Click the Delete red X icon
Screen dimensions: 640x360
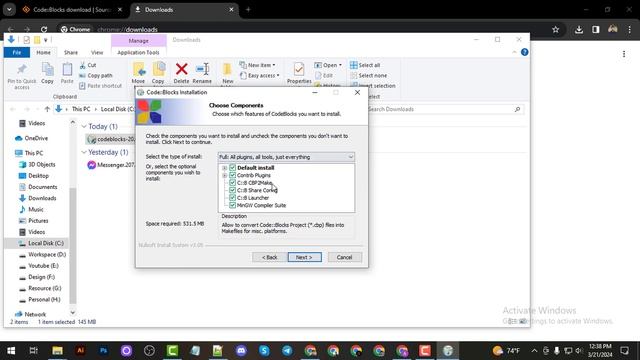click(181, 69)
